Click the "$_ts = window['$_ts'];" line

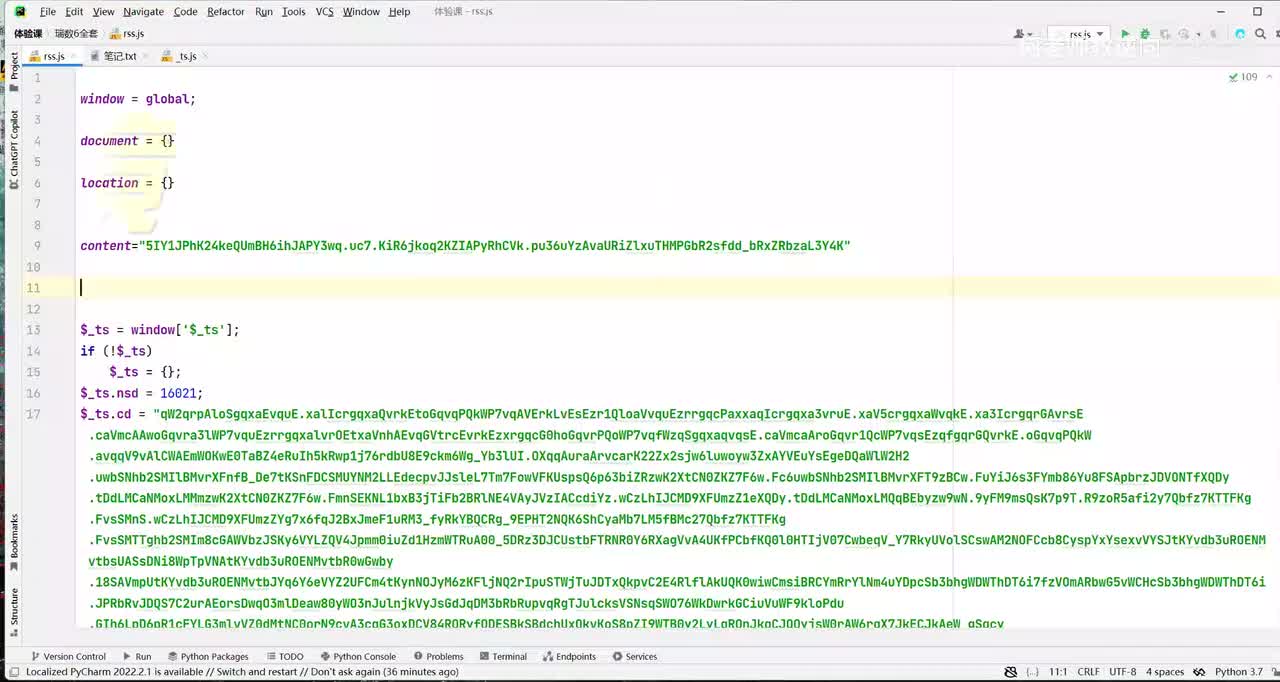click(160, 330)
